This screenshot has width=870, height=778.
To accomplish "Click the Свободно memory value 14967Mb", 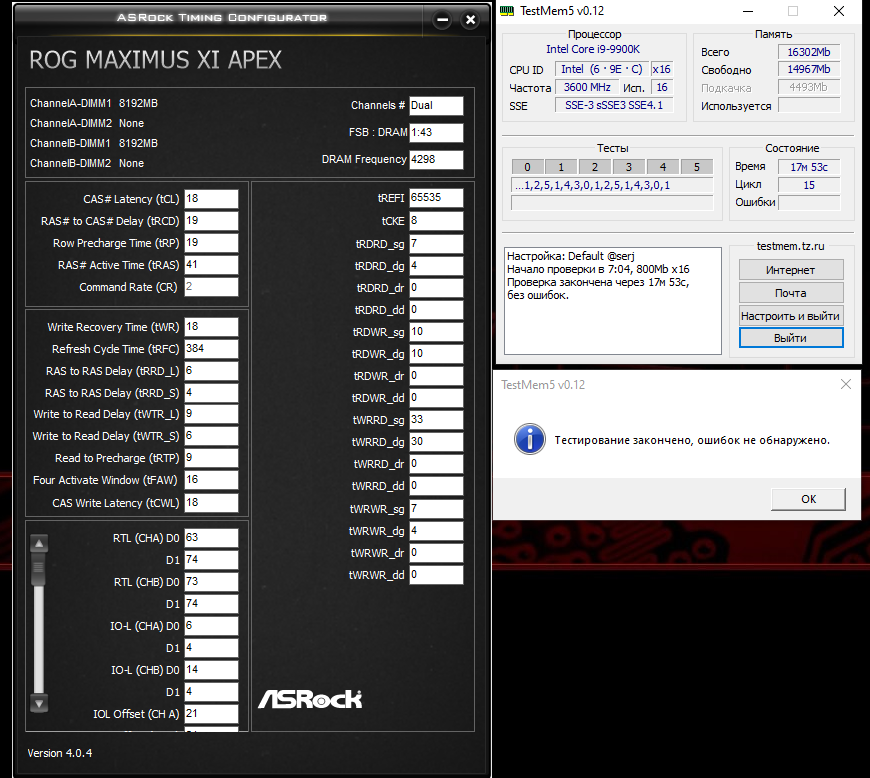I will click(809, 69).
